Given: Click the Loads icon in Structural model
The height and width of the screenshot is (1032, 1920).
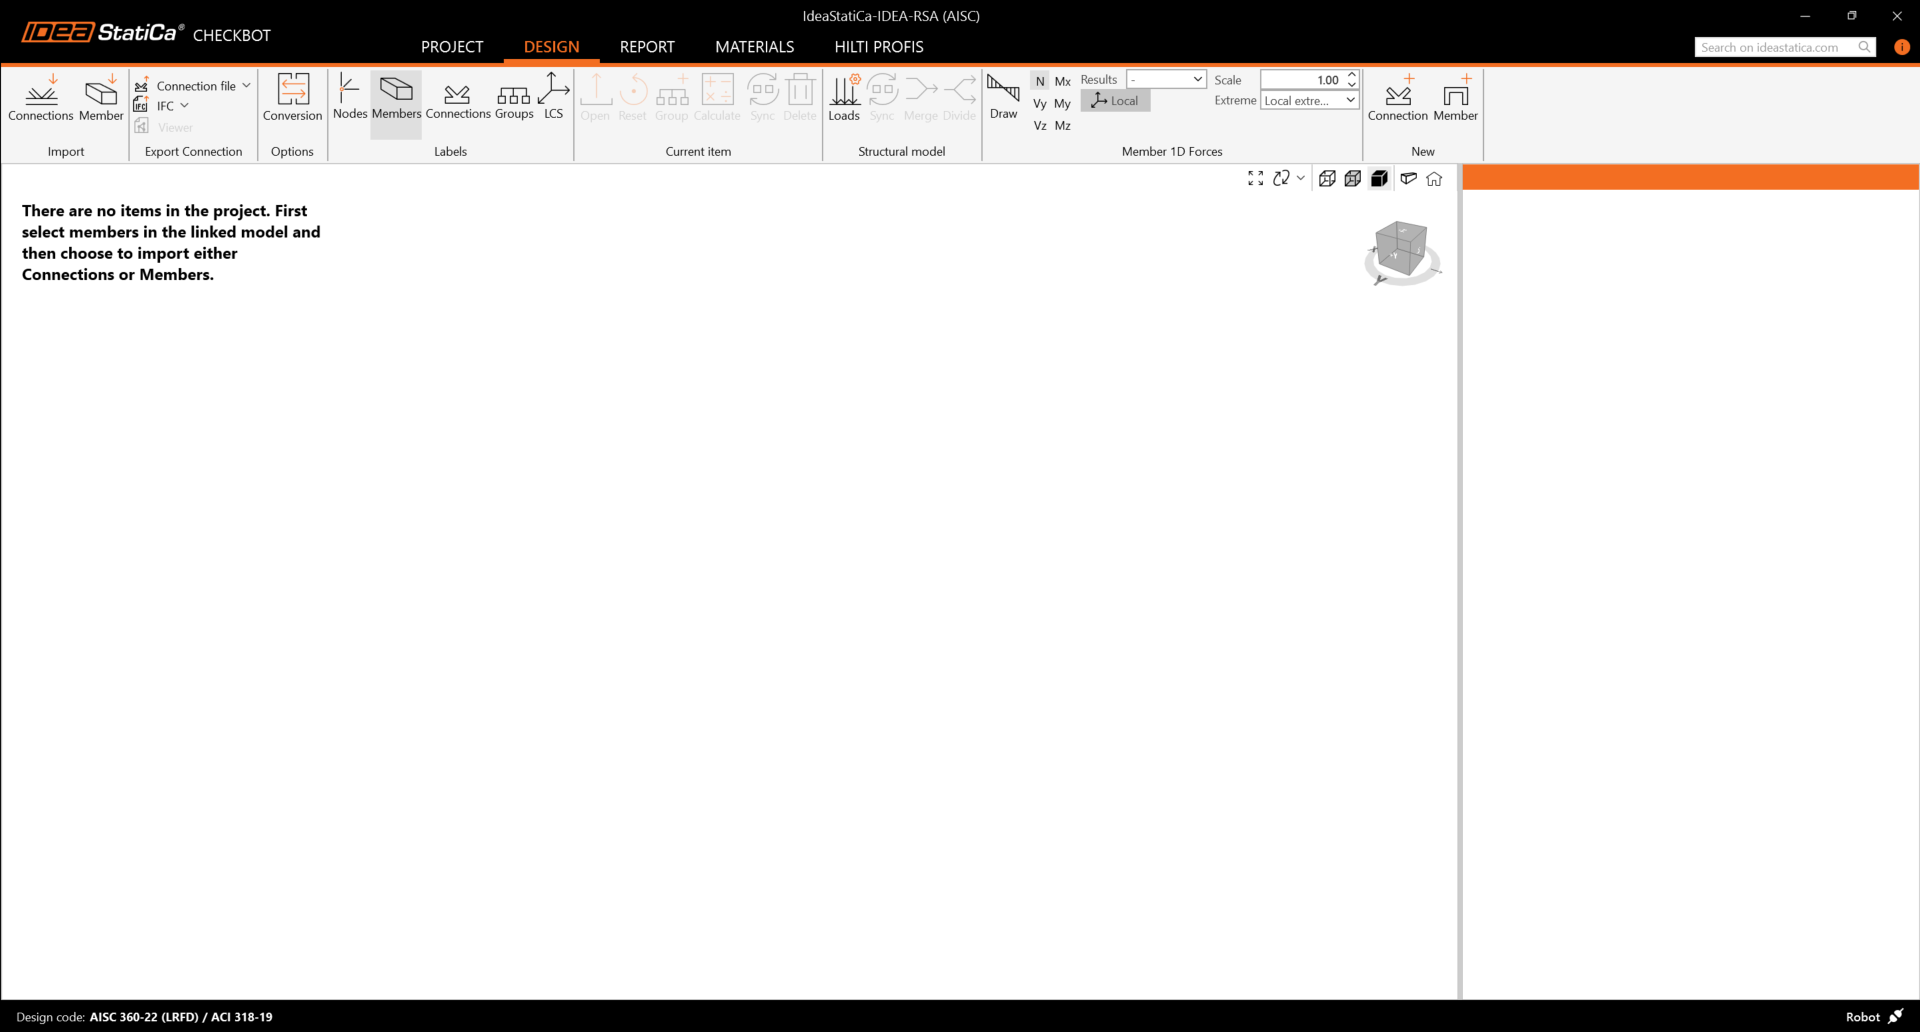Looking at the screenshot, I should [x=843, y=98].
